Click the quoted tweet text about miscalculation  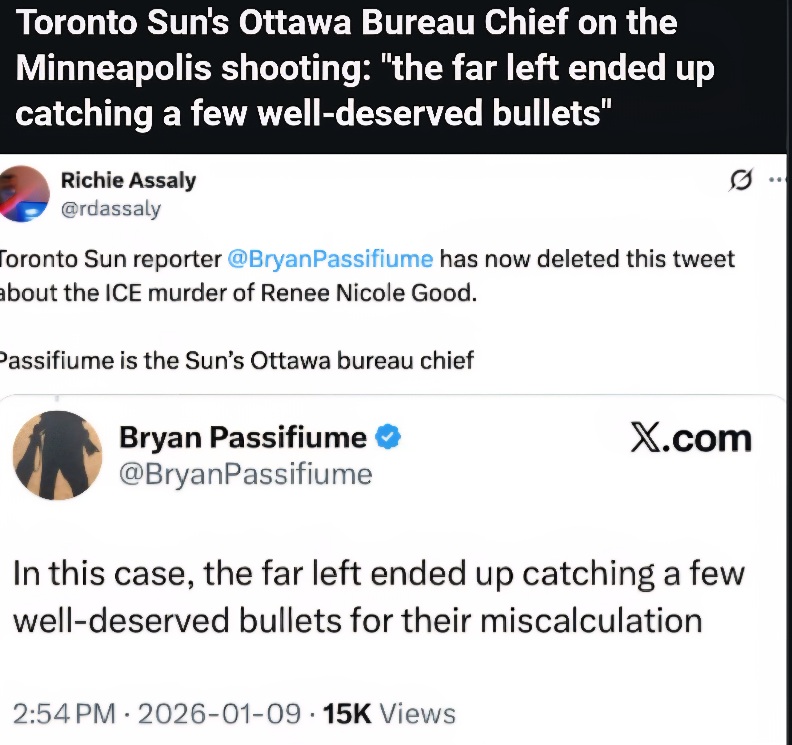[x=378, y=597]
